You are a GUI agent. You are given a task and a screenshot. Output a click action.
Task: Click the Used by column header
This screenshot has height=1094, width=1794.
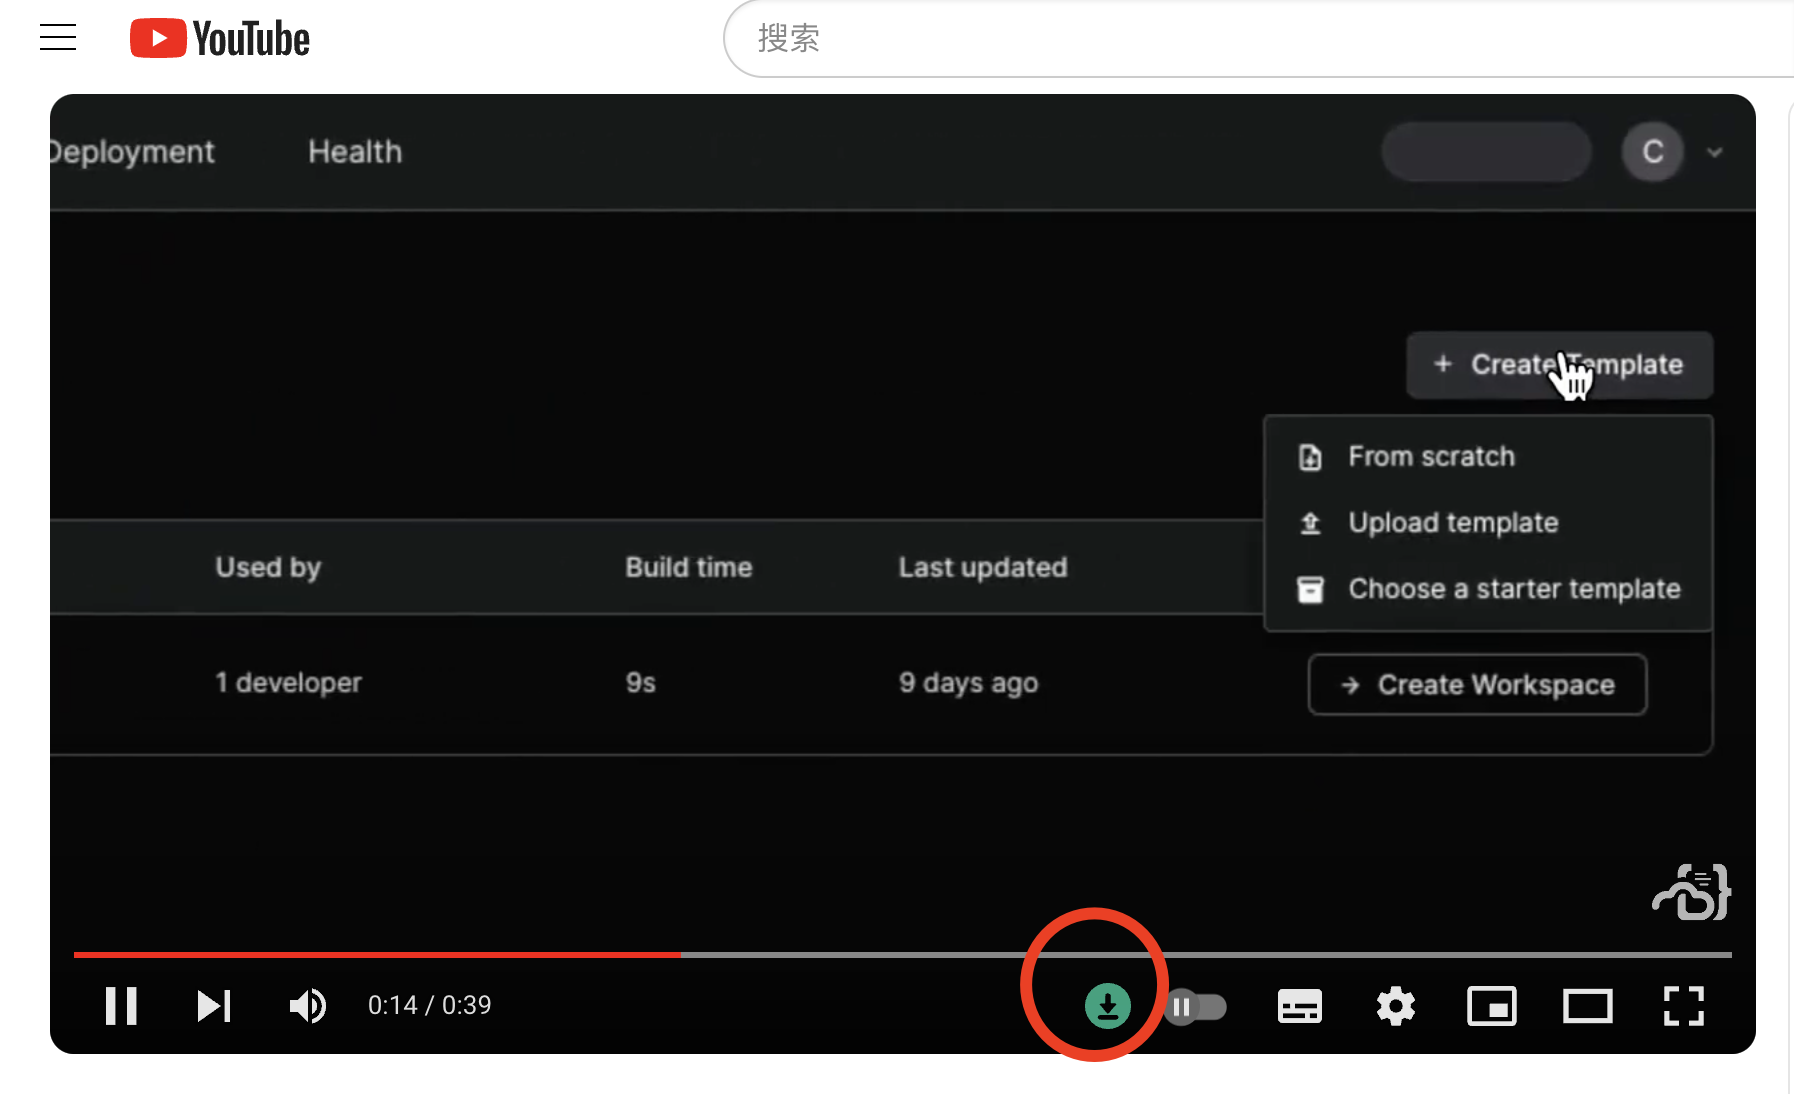(268, 567)
